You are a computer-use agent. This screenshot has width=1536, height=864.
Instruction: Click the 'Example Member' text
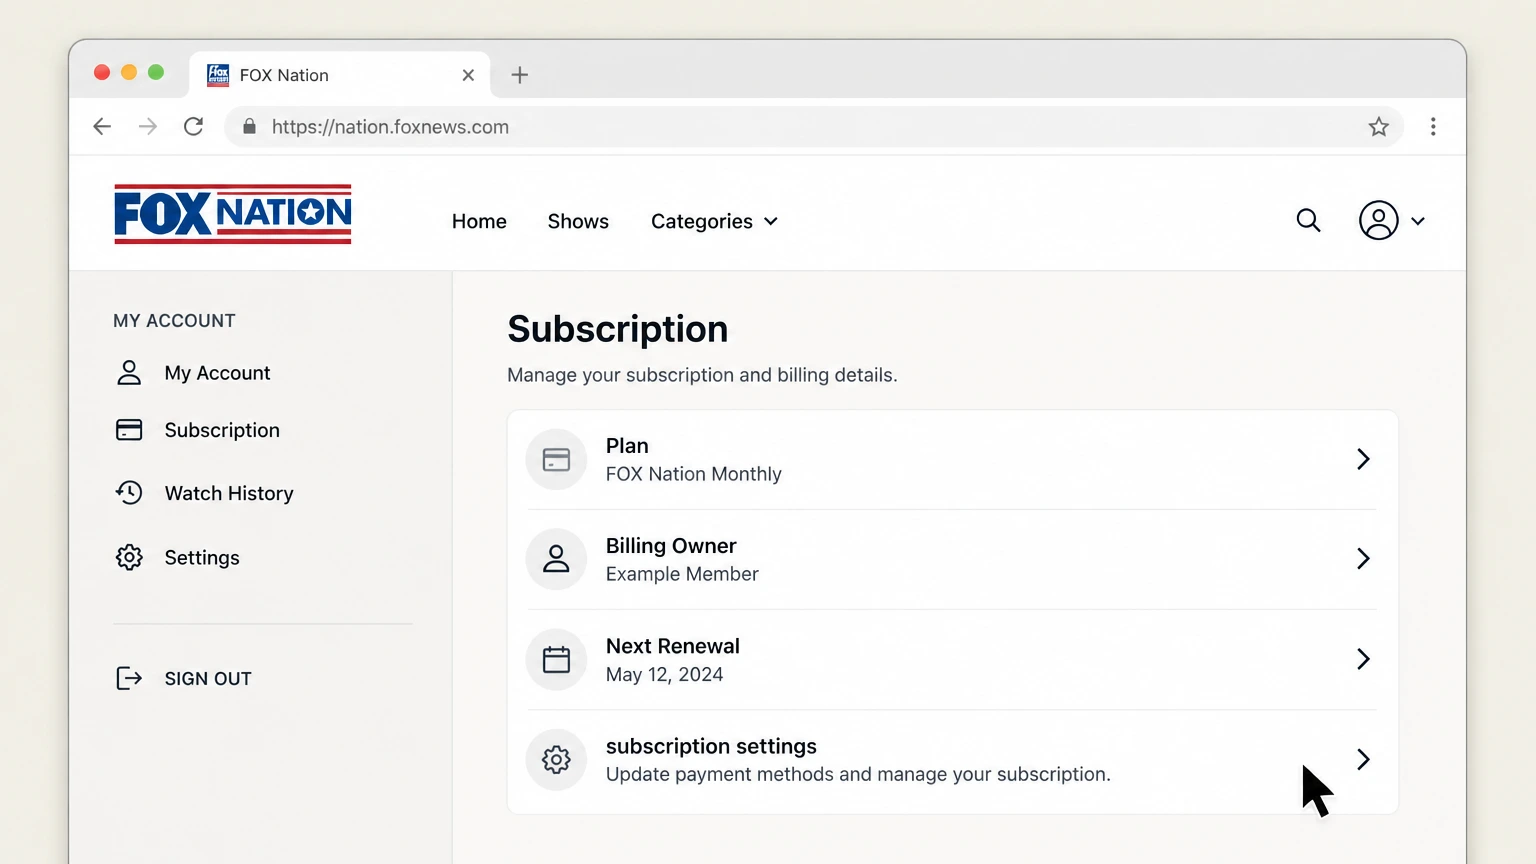click(x=682, y=574)
